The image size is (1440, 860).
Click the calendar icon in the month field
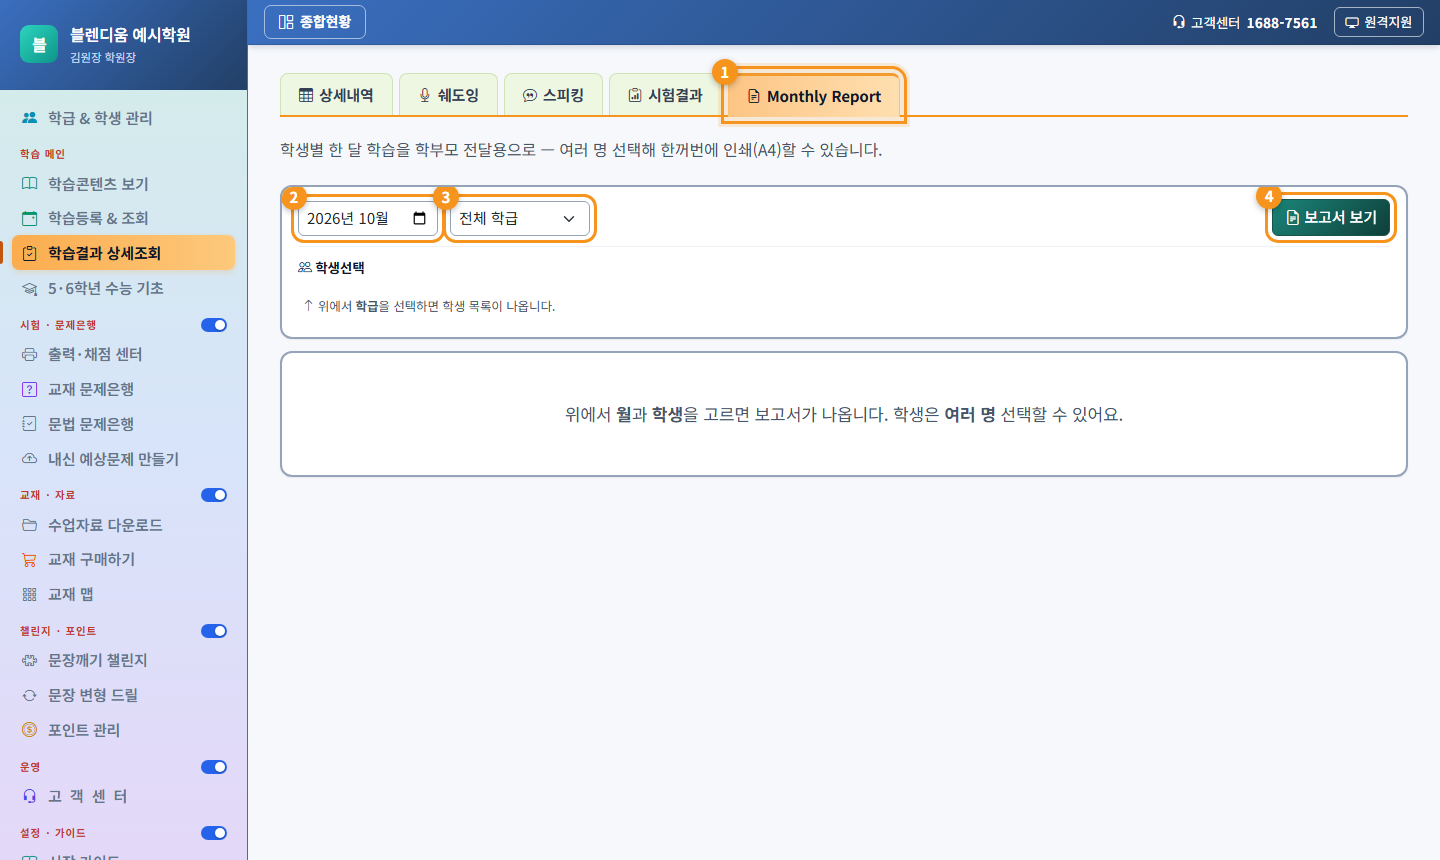tap(420, 218)
